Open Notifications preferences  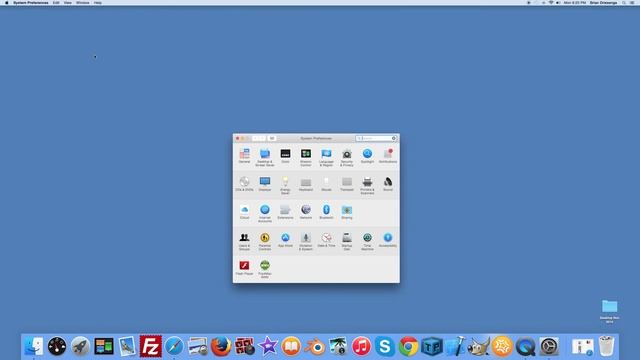click(388, 156)
